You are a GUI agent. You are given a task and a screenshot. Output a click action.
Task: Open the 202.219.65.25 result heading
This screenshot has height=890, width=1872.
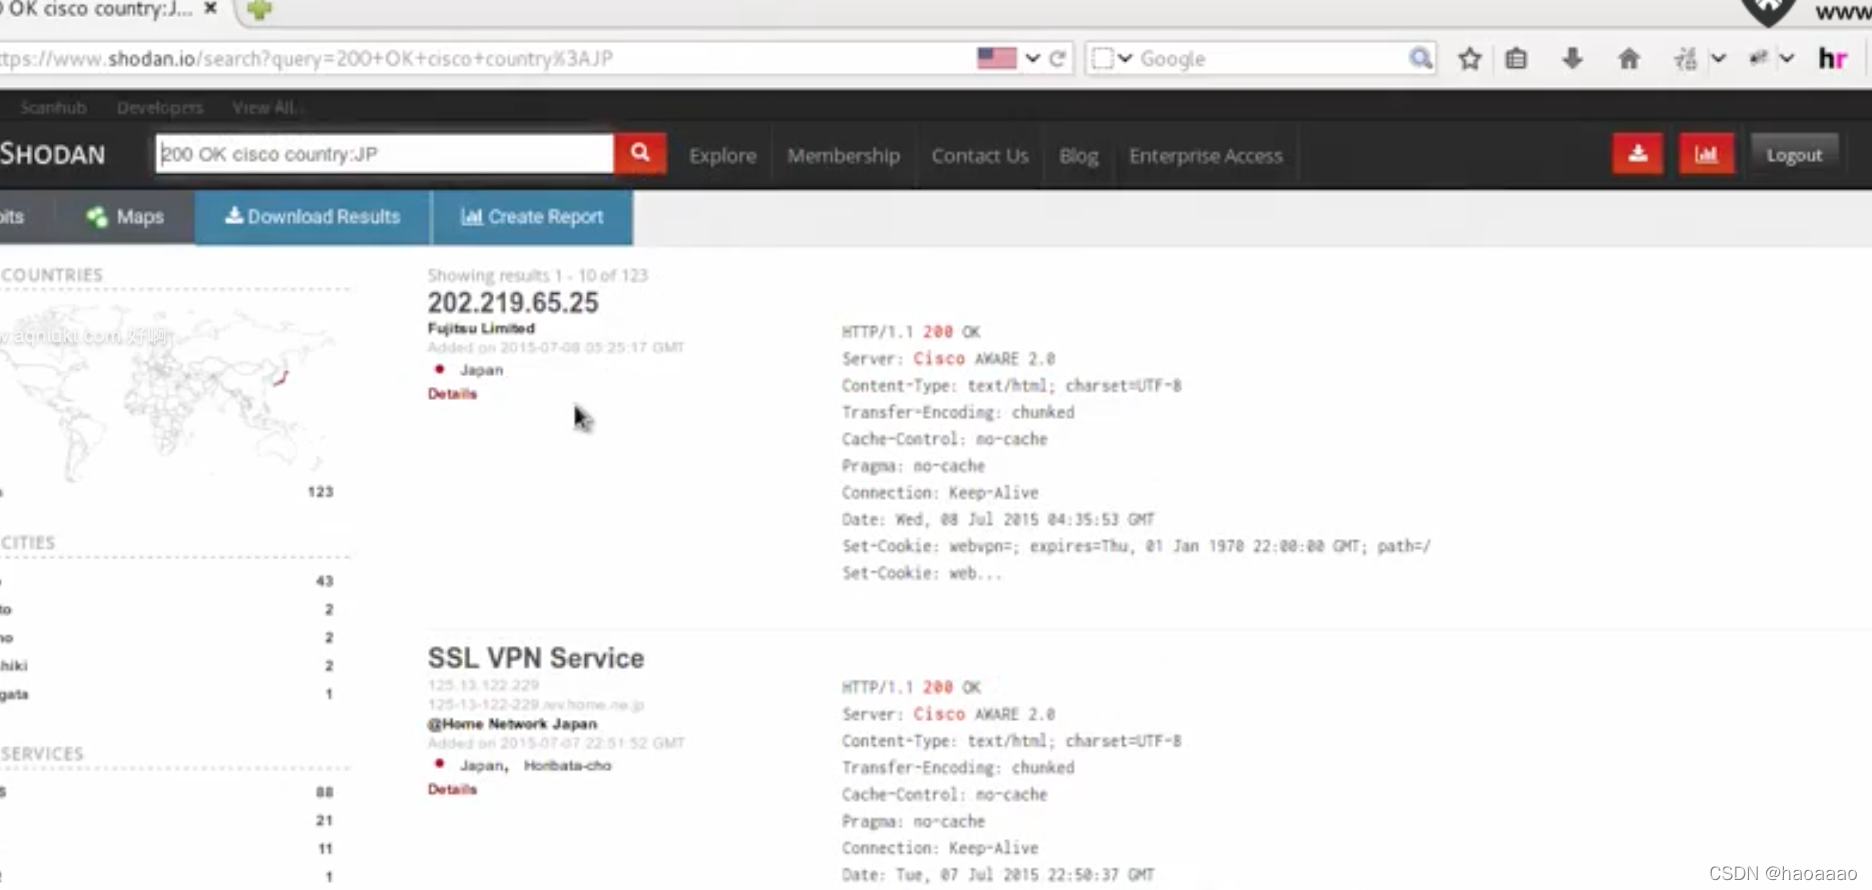tap(513, 303)
